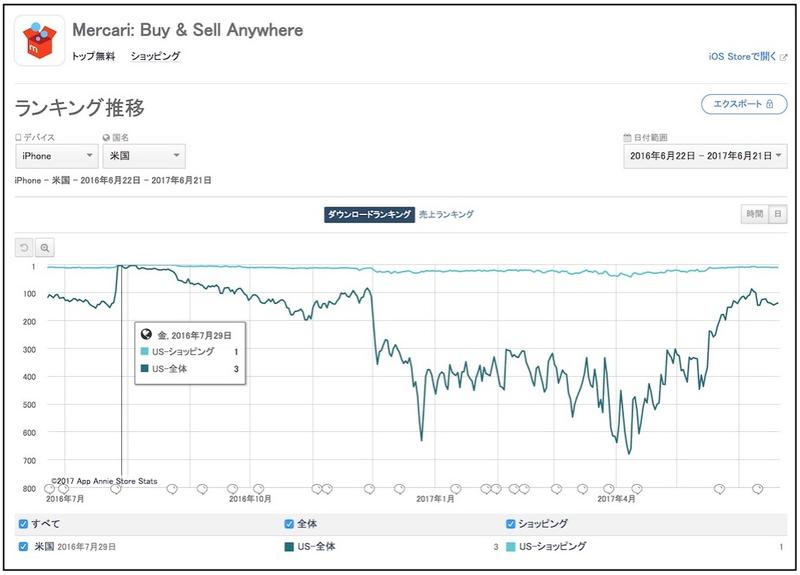Expand the date range dropdown
Screen dimensions: 800x575
[x=705, y=156]
